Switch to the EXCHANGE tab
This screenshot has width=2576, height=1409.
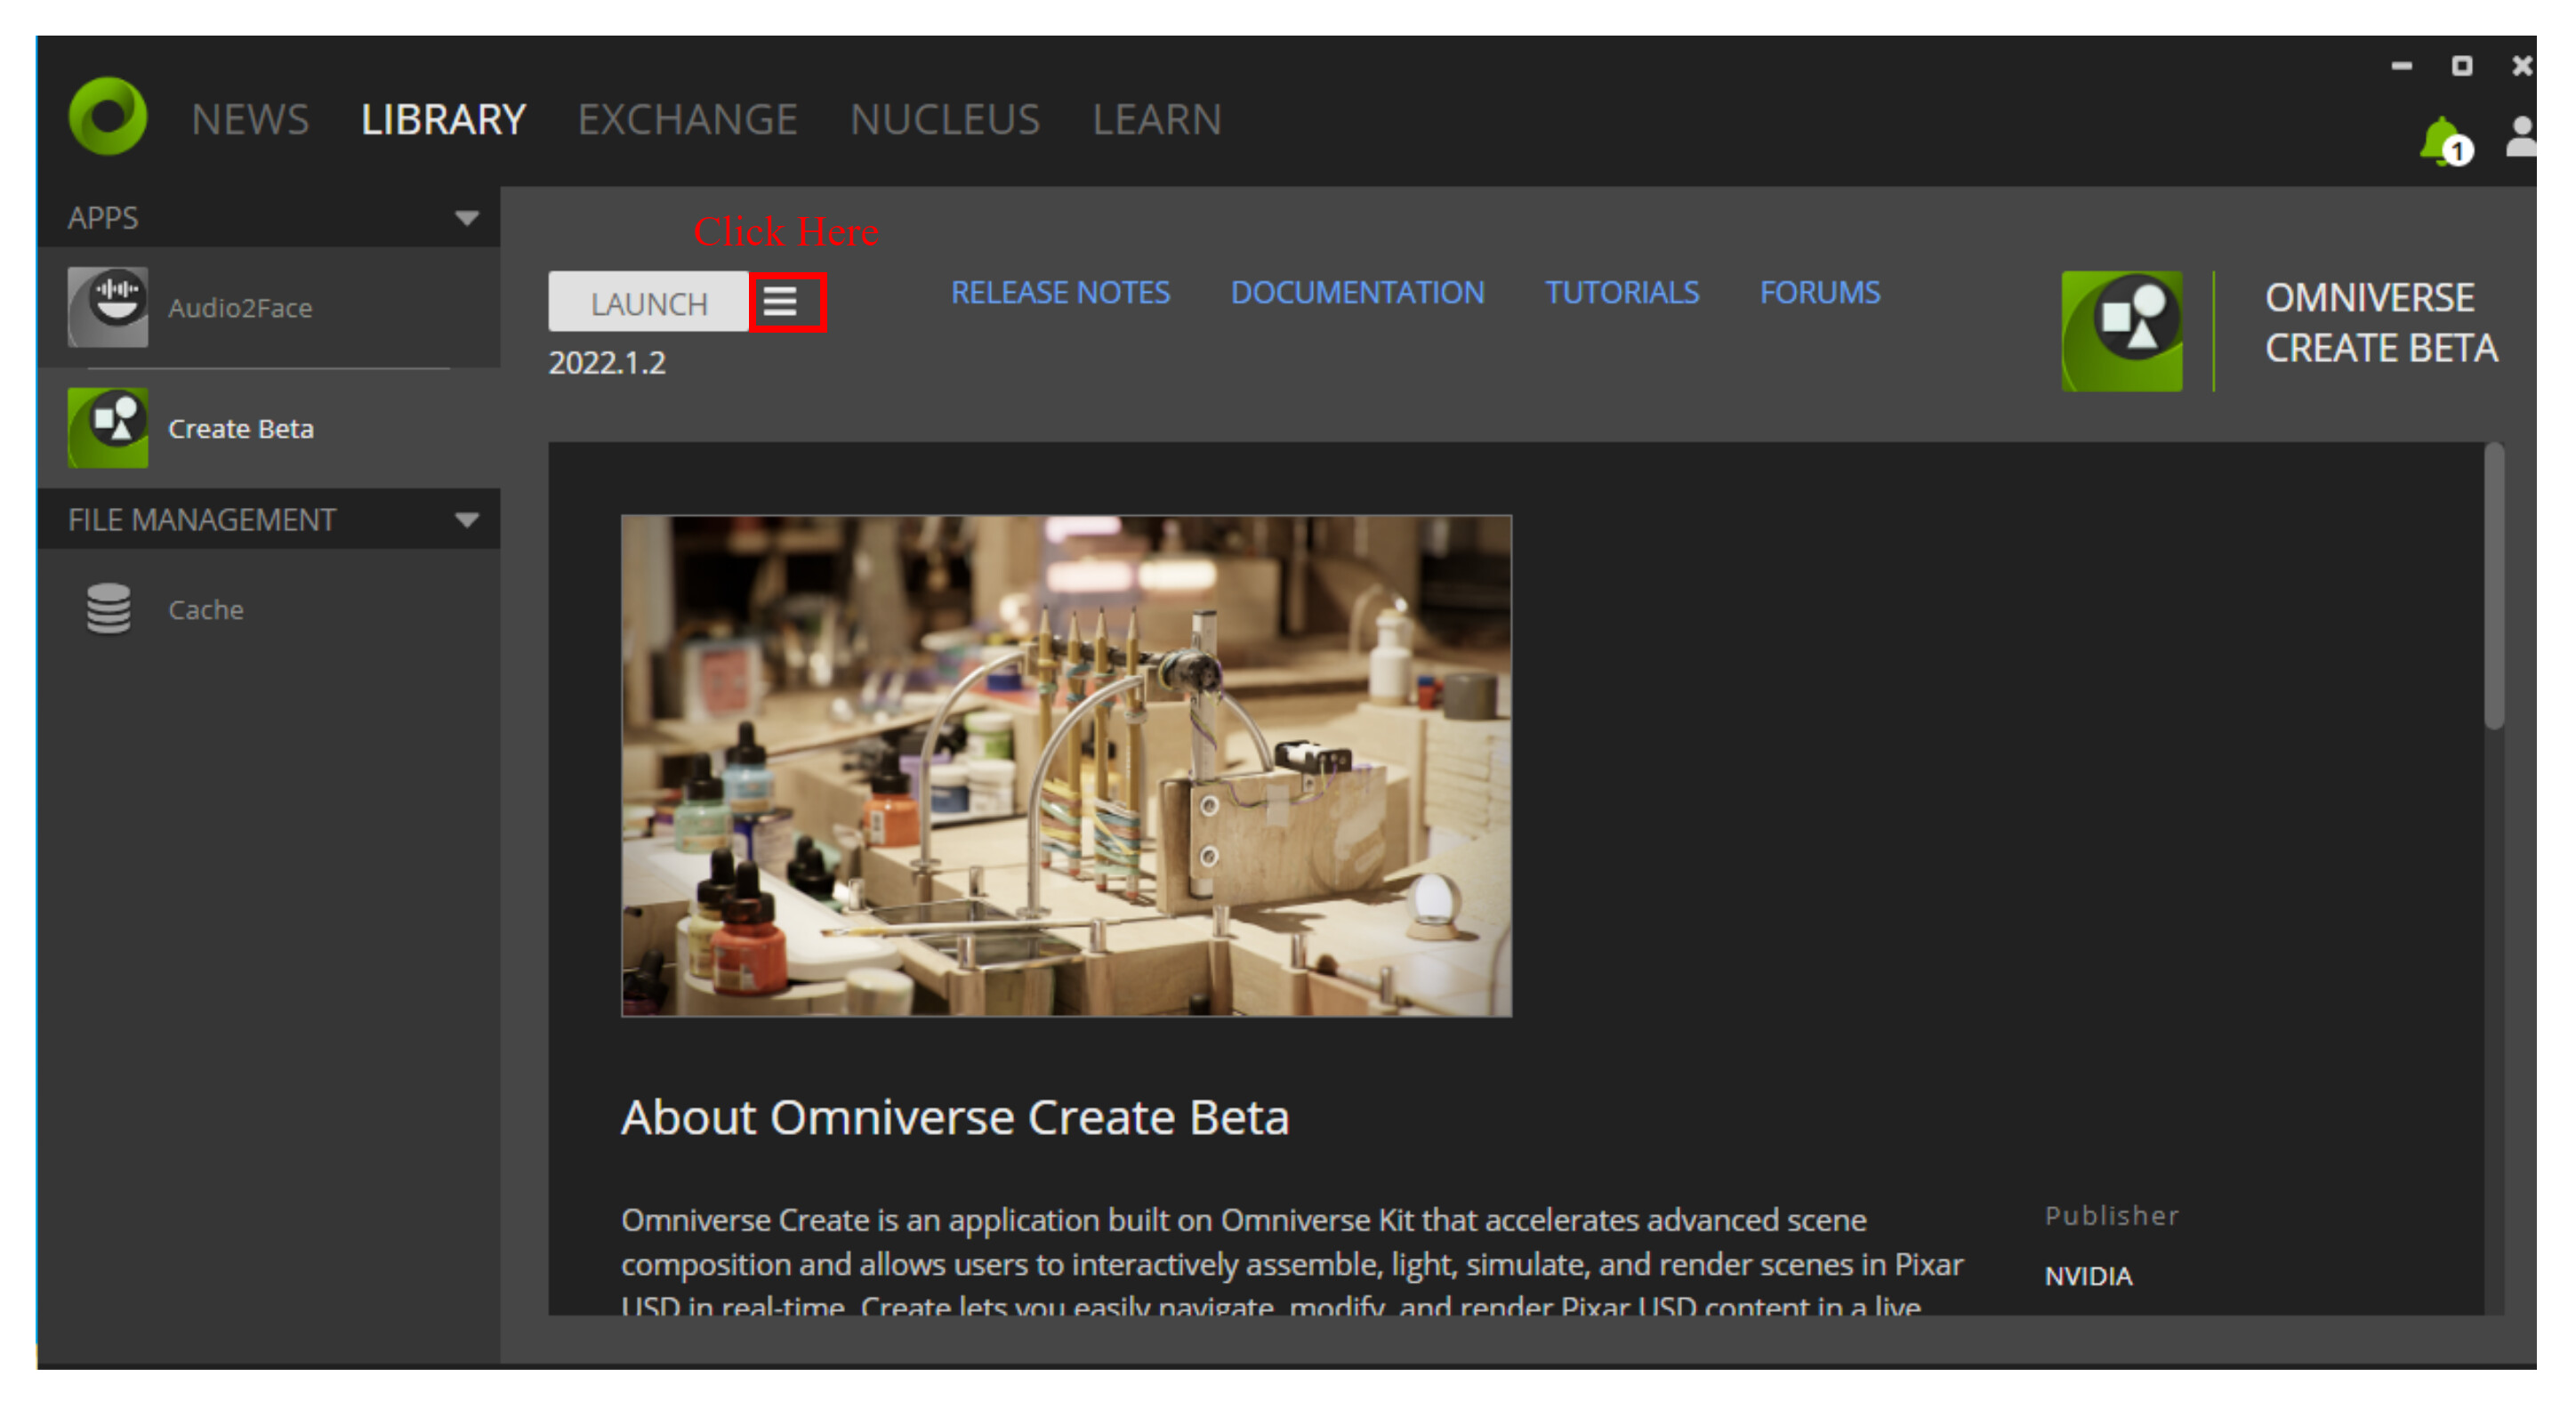tap(687, 120)
